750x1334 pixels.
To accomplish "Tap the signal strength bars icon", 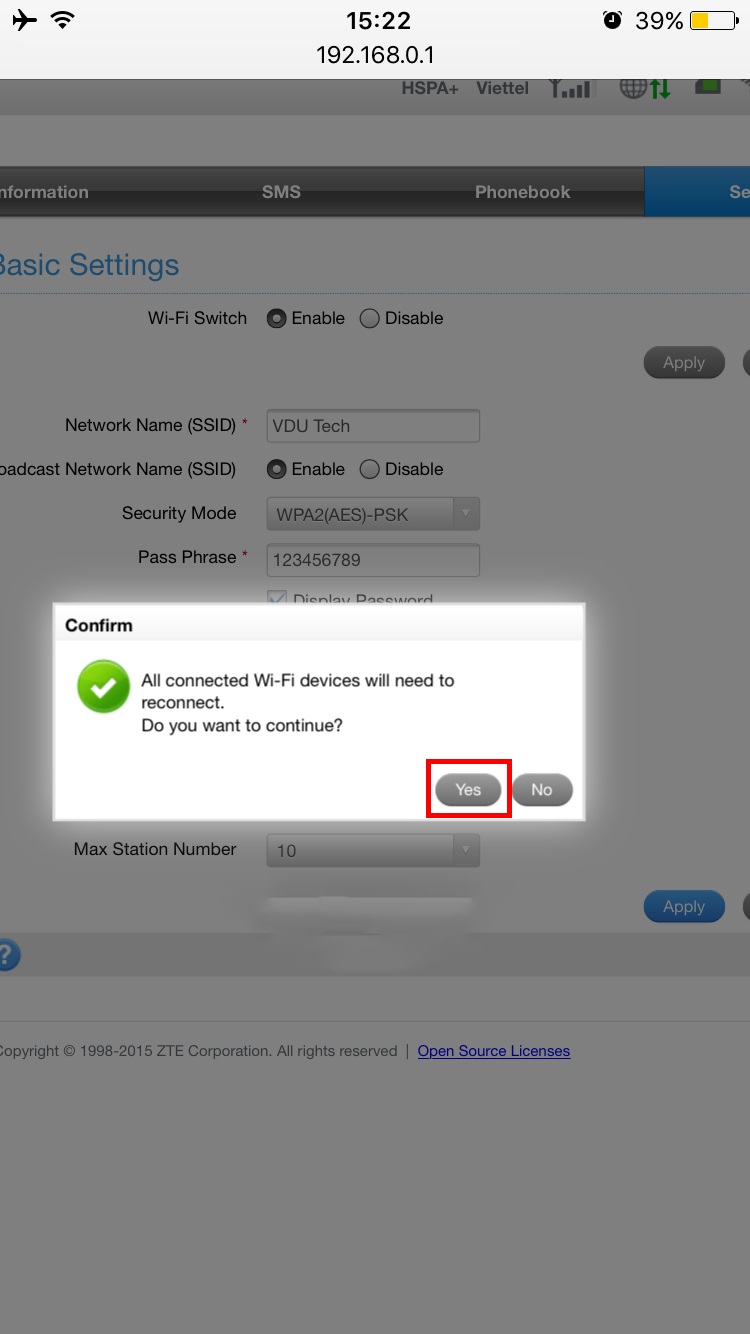I will 570,88.
